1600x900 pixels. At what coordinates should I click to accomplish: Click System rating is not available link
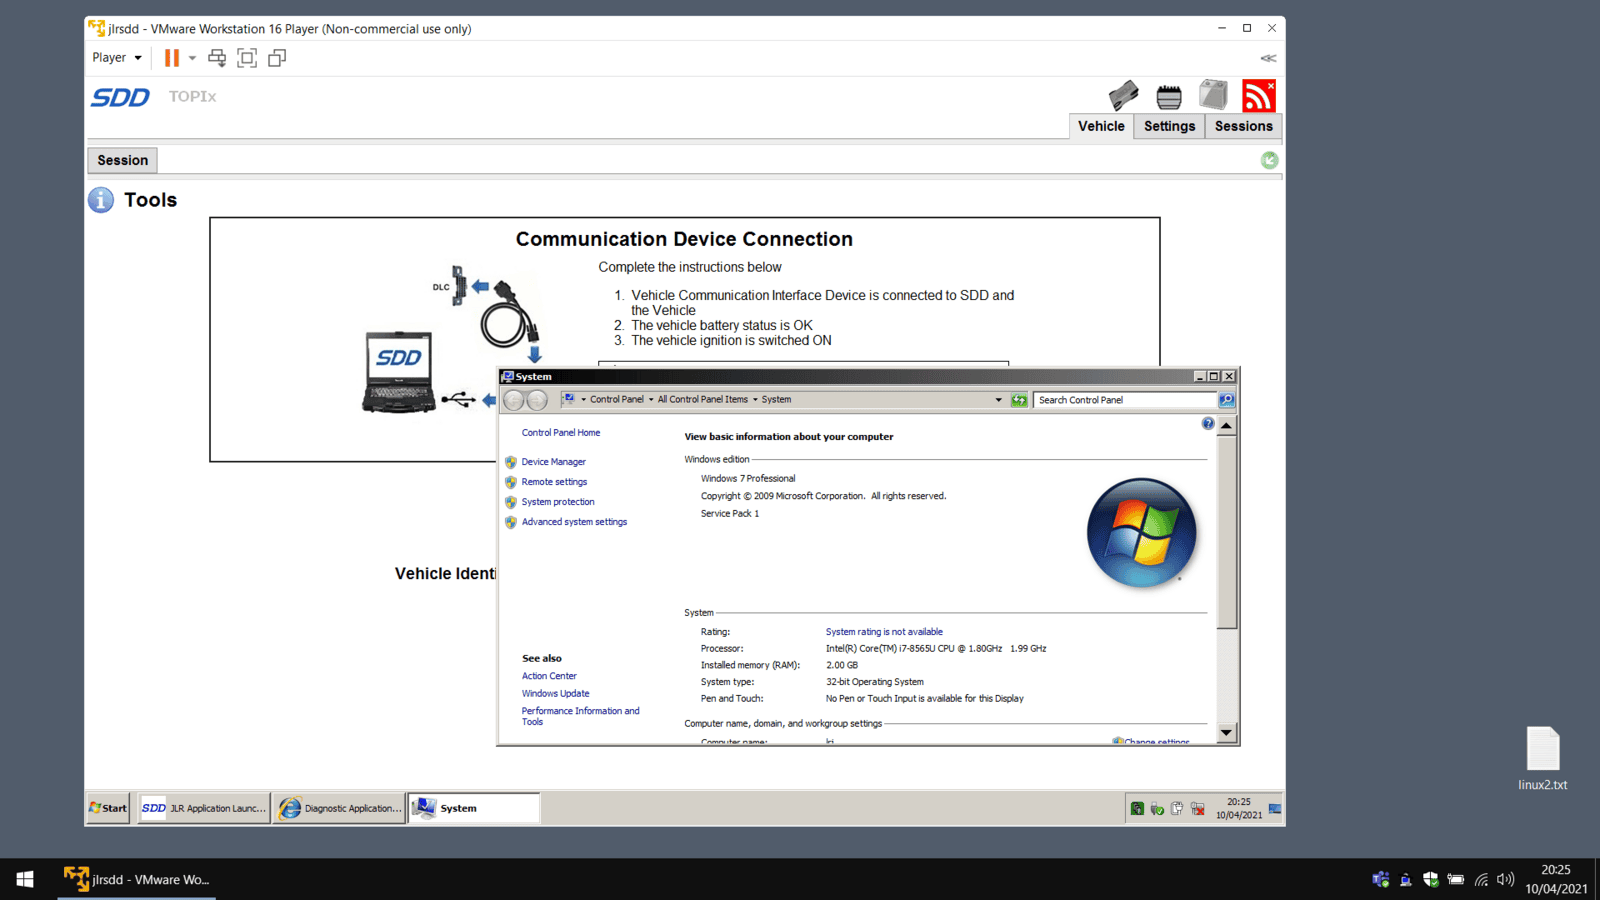884,632
